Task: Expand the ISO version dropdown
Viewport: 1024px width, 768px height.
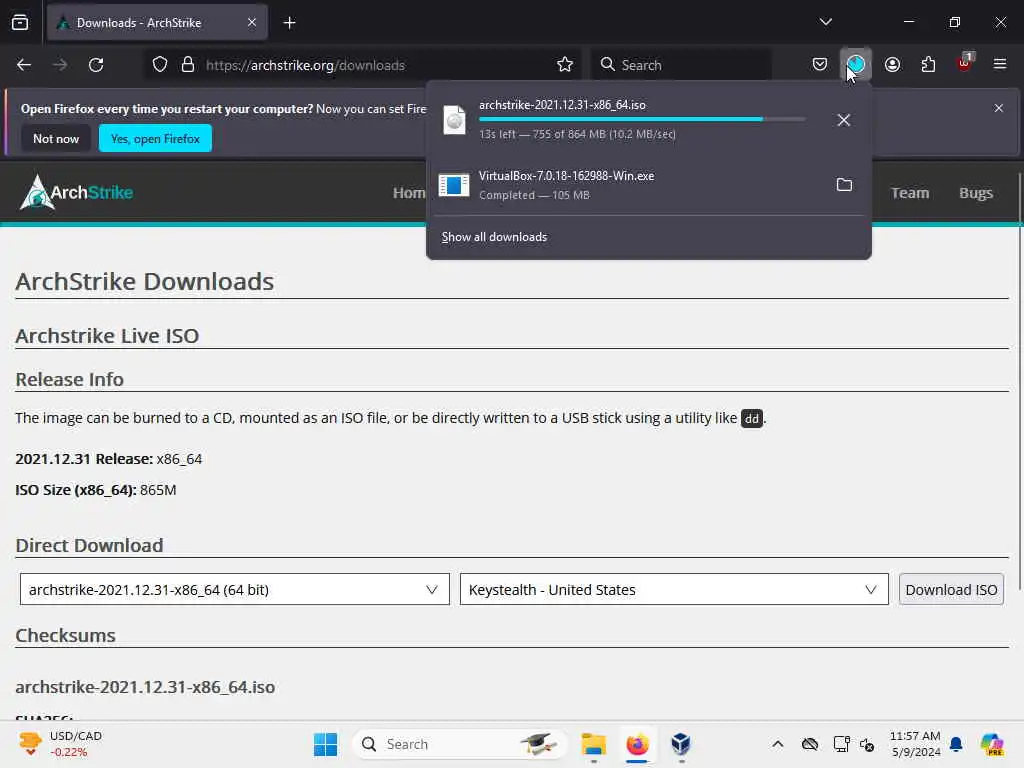Action: tap(234, 589)
